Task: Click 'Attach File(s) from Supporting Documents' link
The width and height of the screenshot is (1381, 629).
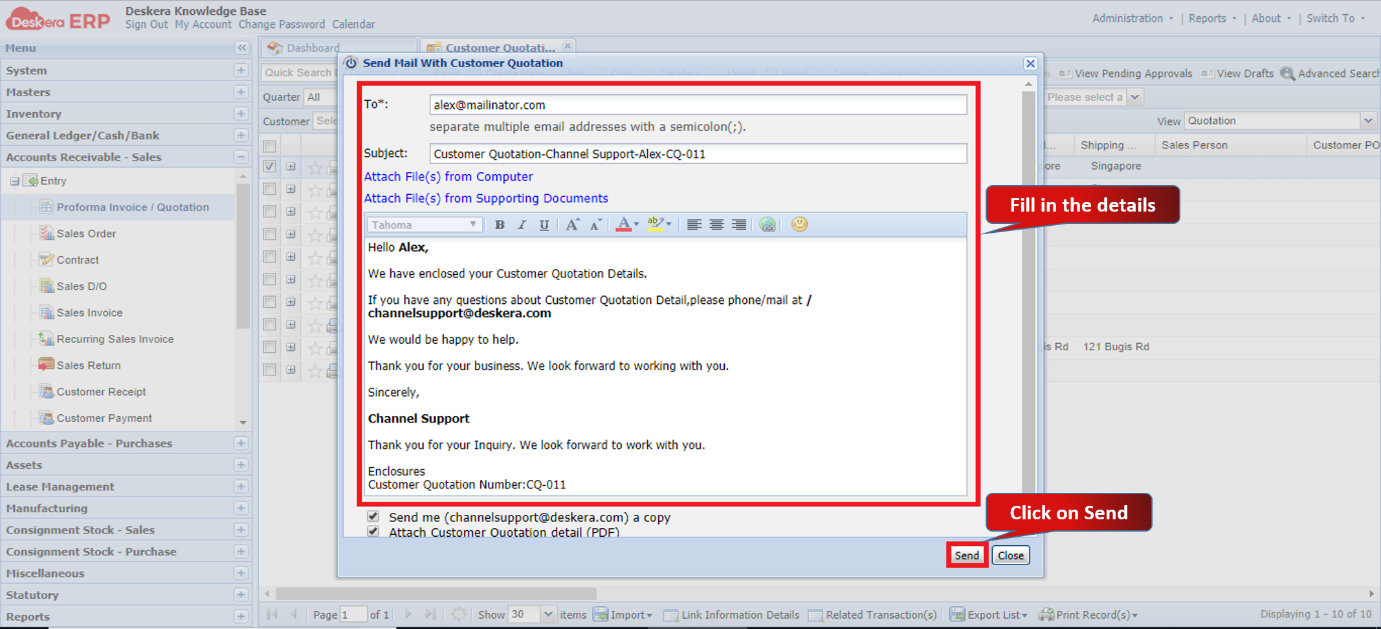Action: [x=486, y=199]
